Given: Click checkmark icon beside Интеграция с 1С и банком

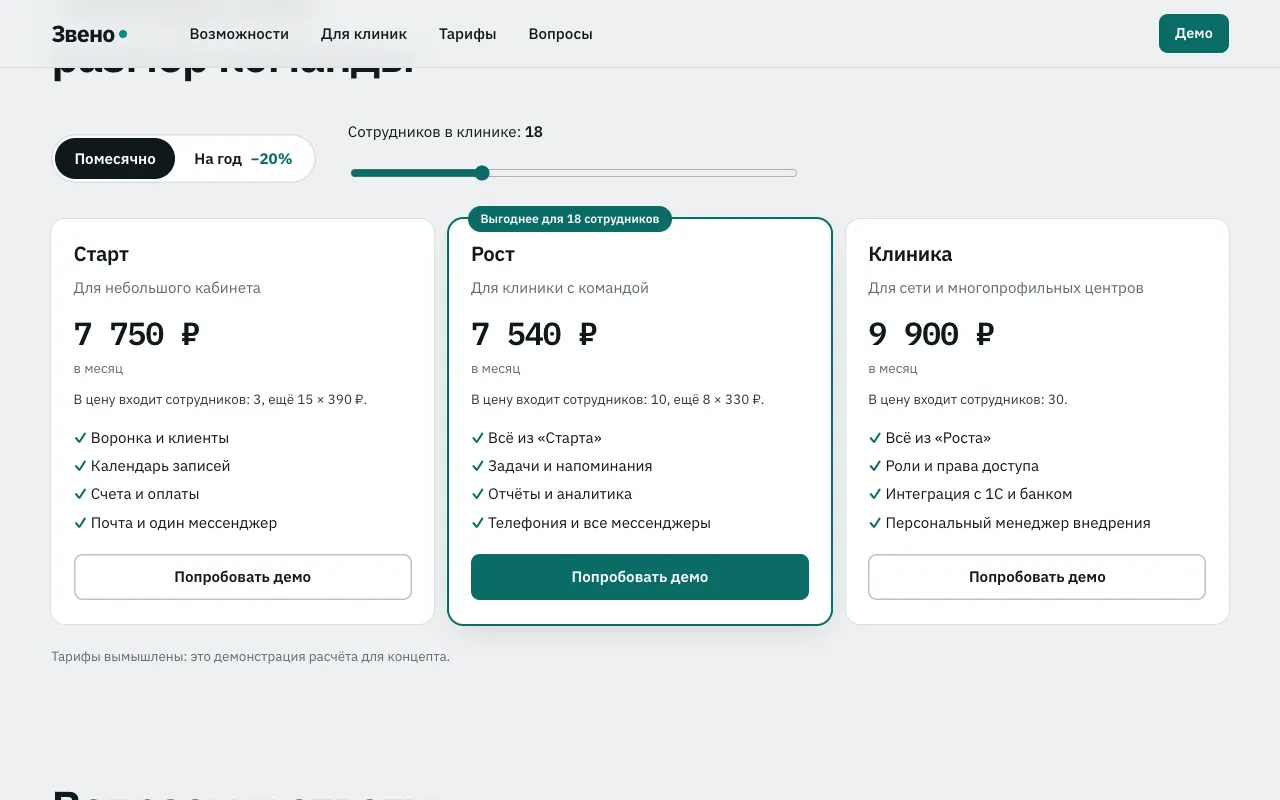Looking at the screenshot, I should point(874,494).
